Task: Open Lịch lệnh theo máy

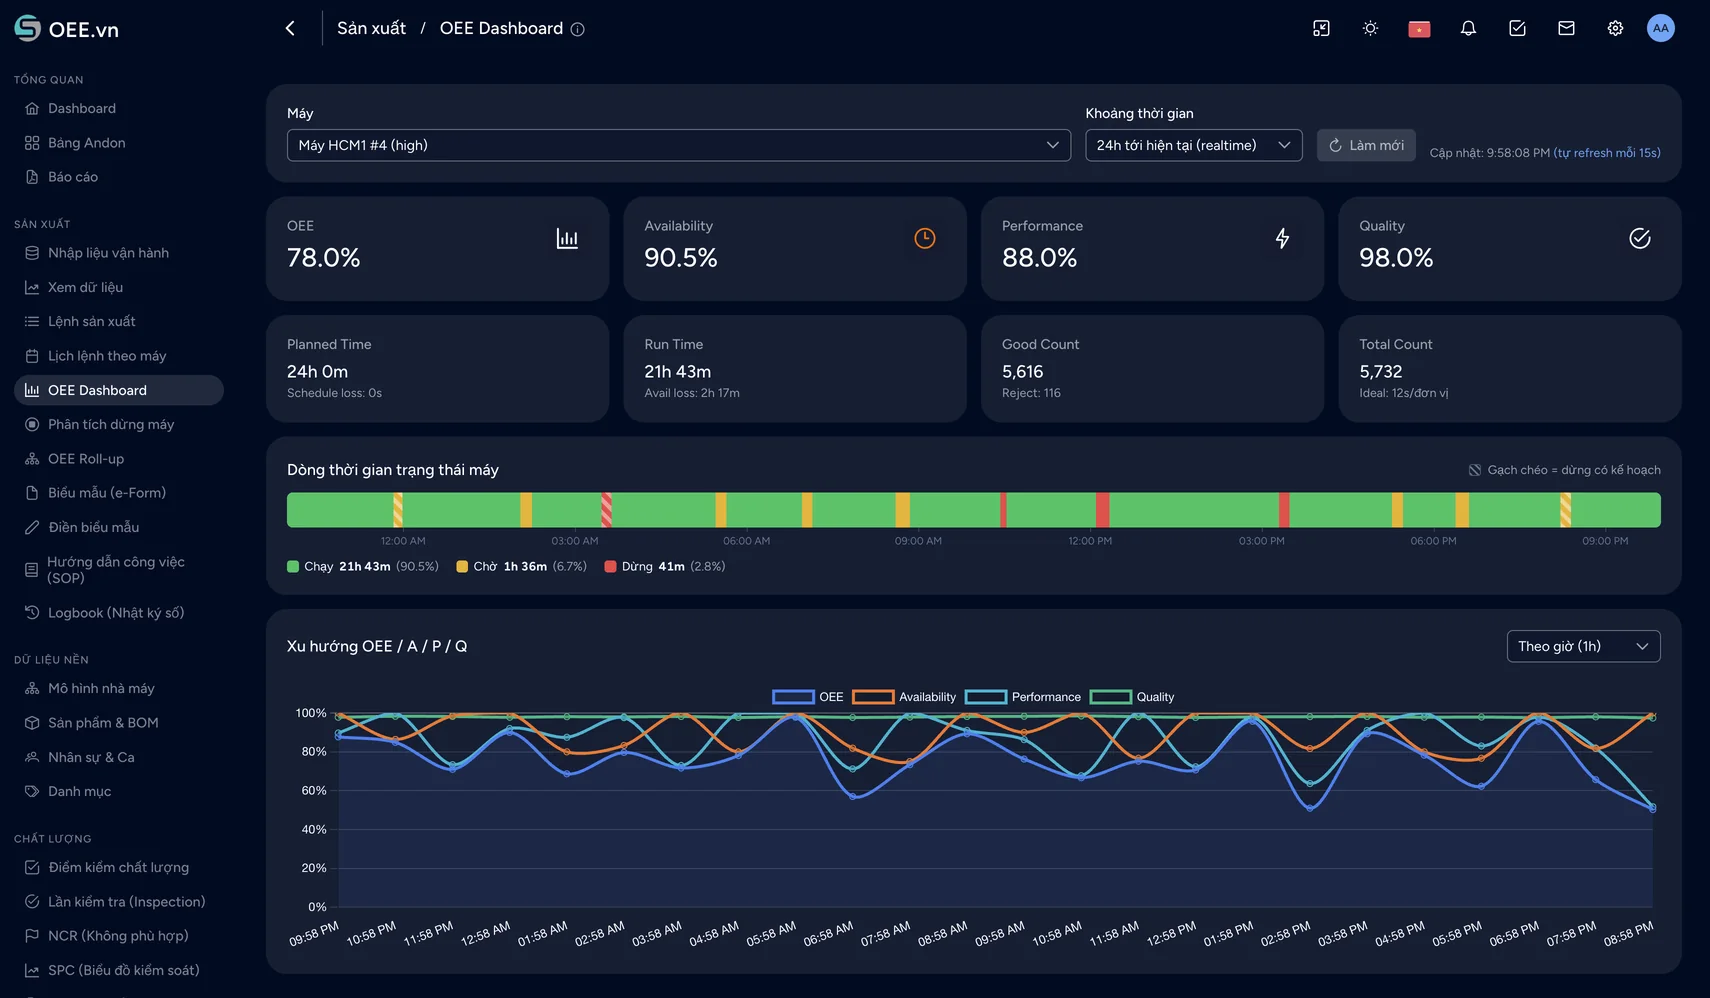Action: click(x=119, y=356)
